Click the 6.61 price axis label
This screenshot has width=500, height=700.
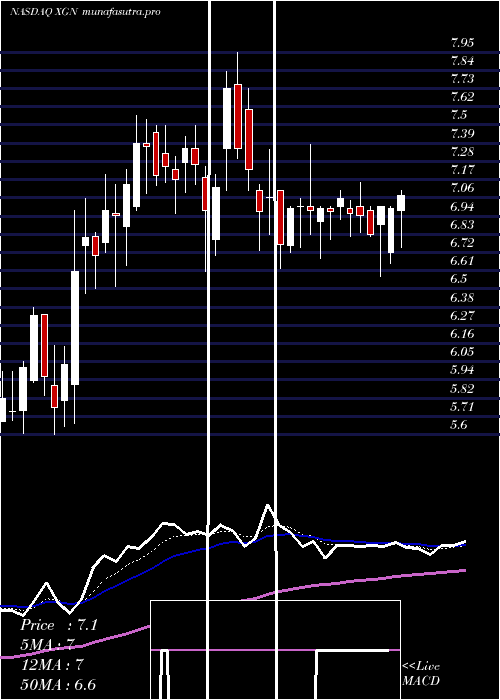[x=462, y=261]
